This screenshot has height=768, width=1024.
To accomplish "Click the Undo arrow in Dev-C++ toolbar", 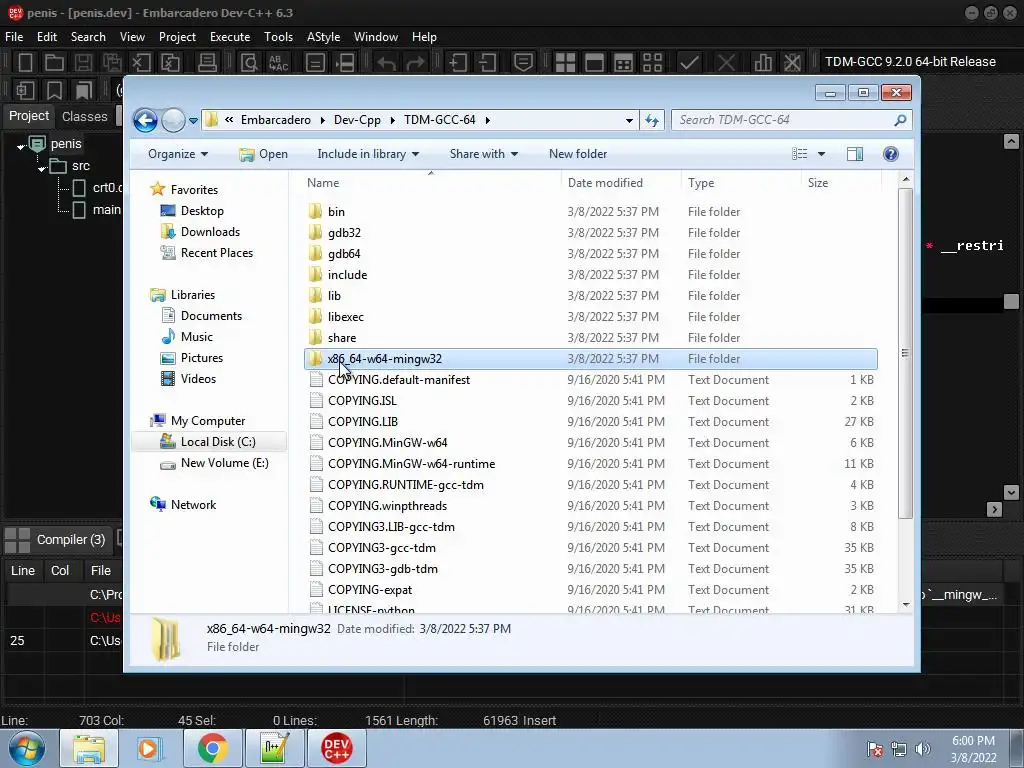I will 386,63.
